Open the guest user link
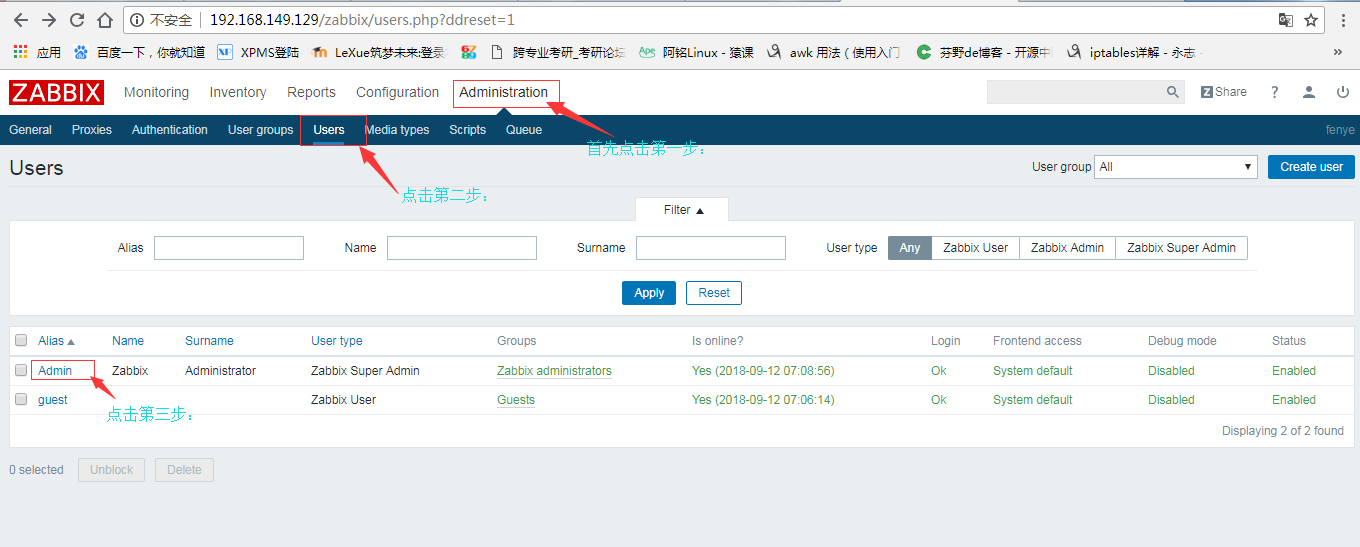This screenshot has height=547, width=1360. [x=53, y=400]
